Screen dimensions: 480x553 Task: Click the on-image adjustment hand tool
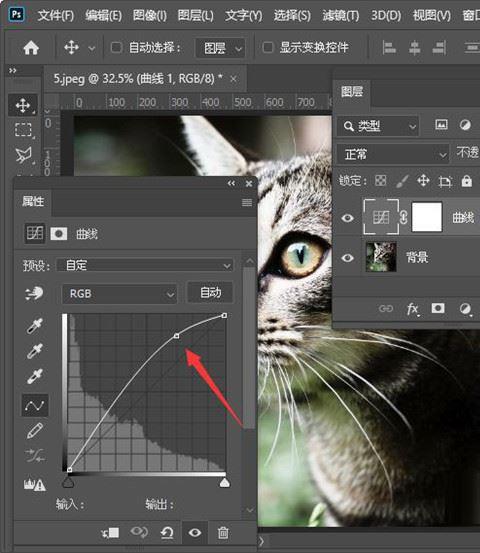click(34, 293)
